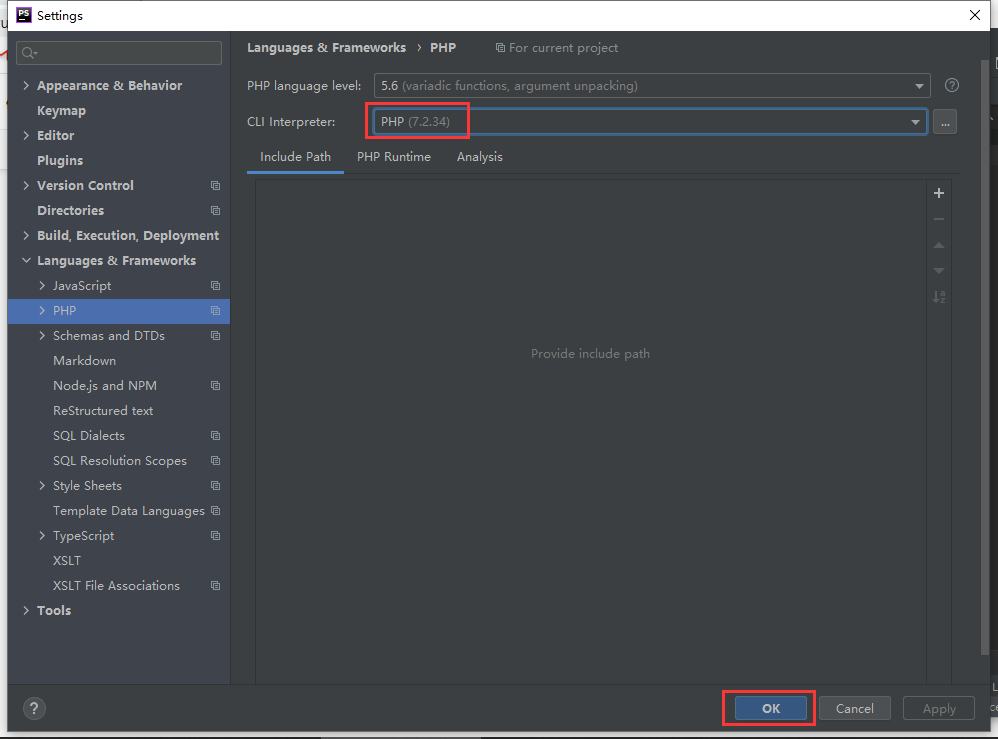Switch to the Analysis tab
Screen dimensions: 998x739
(480, 157)
